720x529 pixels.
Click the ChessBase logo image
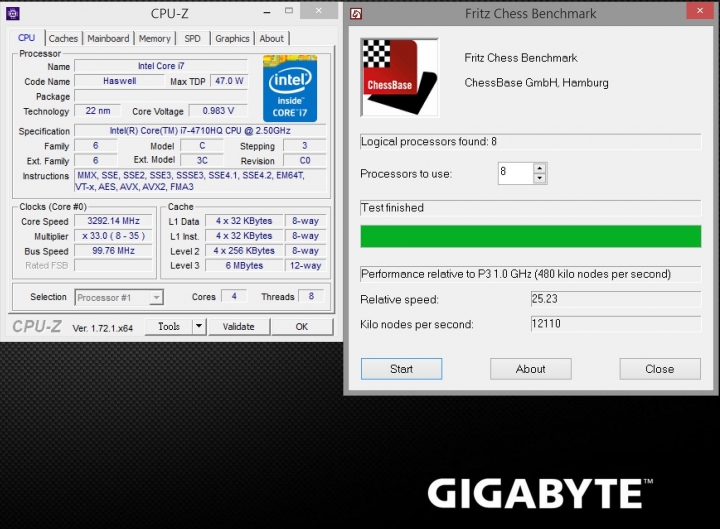399,77
